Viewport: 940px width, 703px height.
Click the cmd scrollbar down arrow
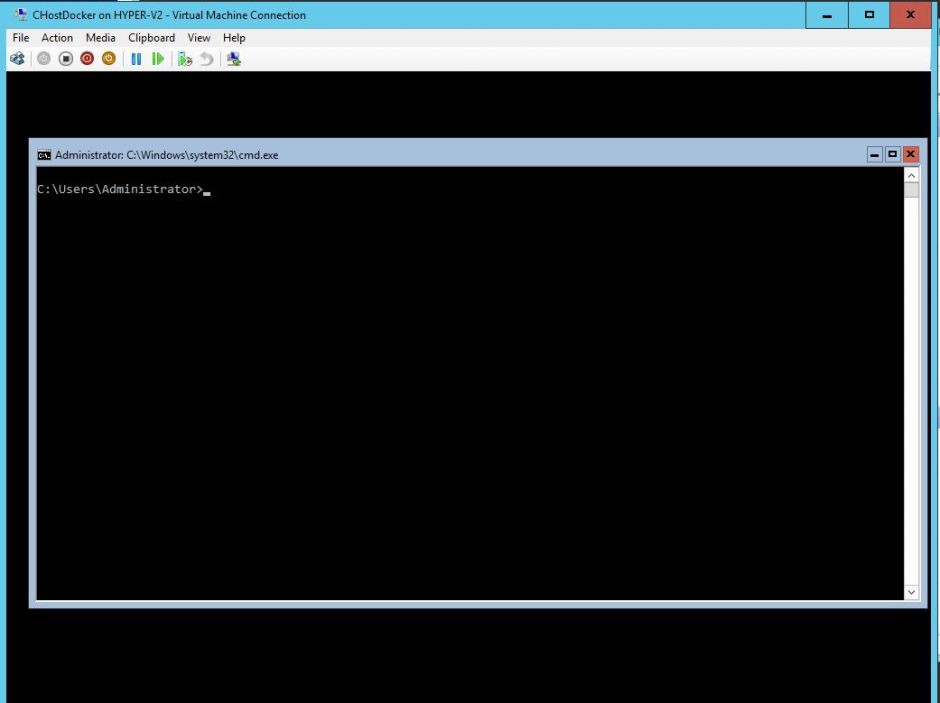pos(911,592)
